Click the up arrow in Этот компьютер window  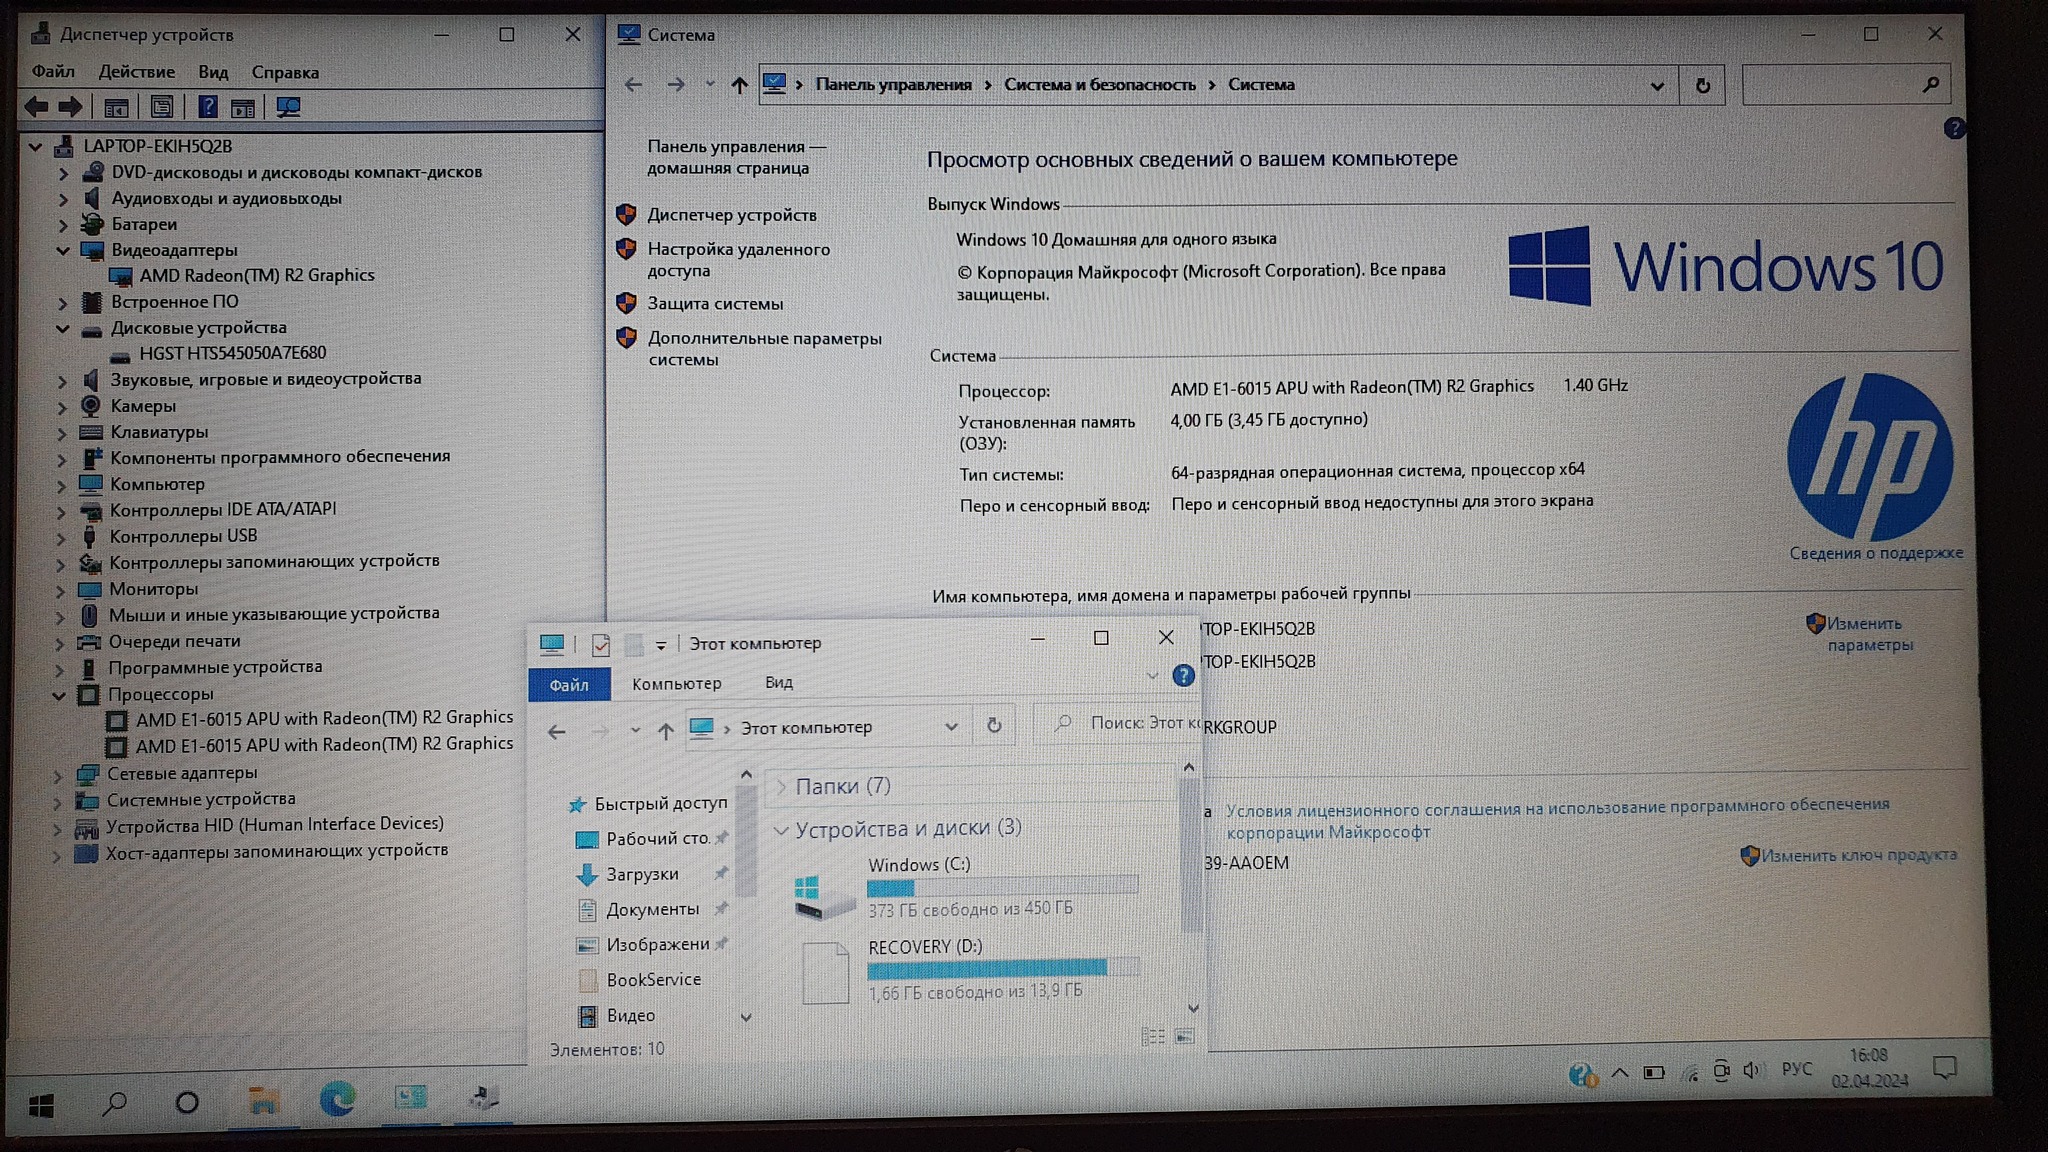point(665,731)
